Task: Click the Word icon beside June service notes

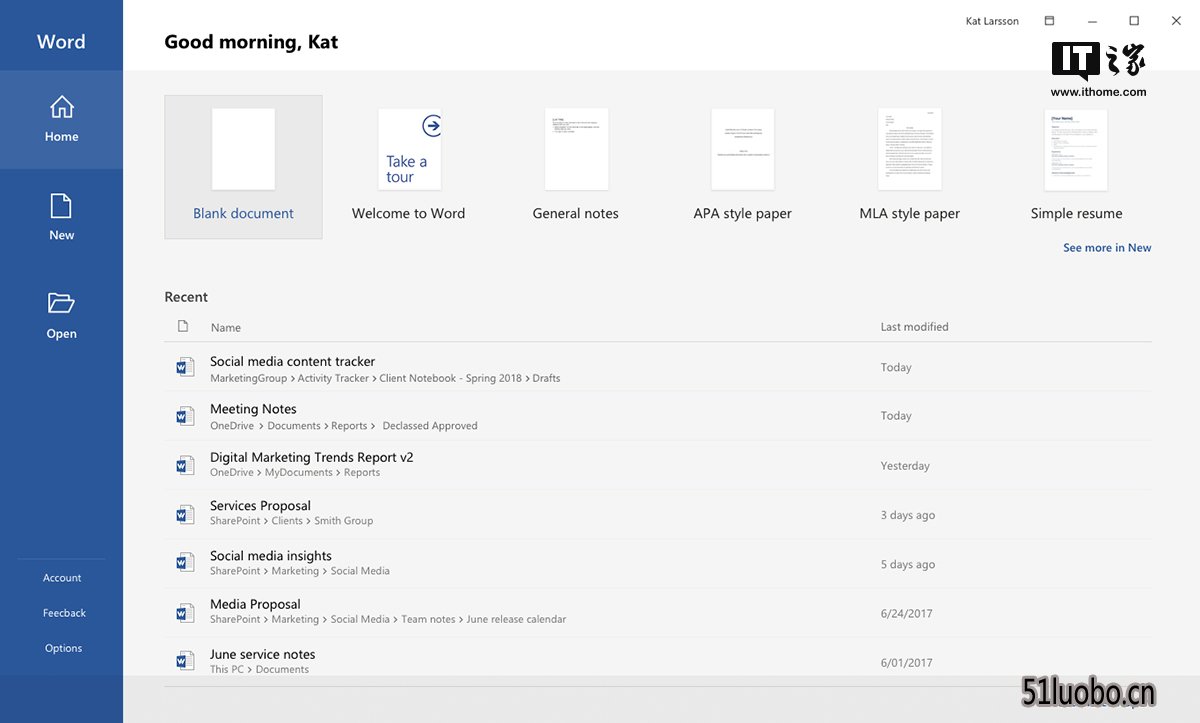Action: 185,660
